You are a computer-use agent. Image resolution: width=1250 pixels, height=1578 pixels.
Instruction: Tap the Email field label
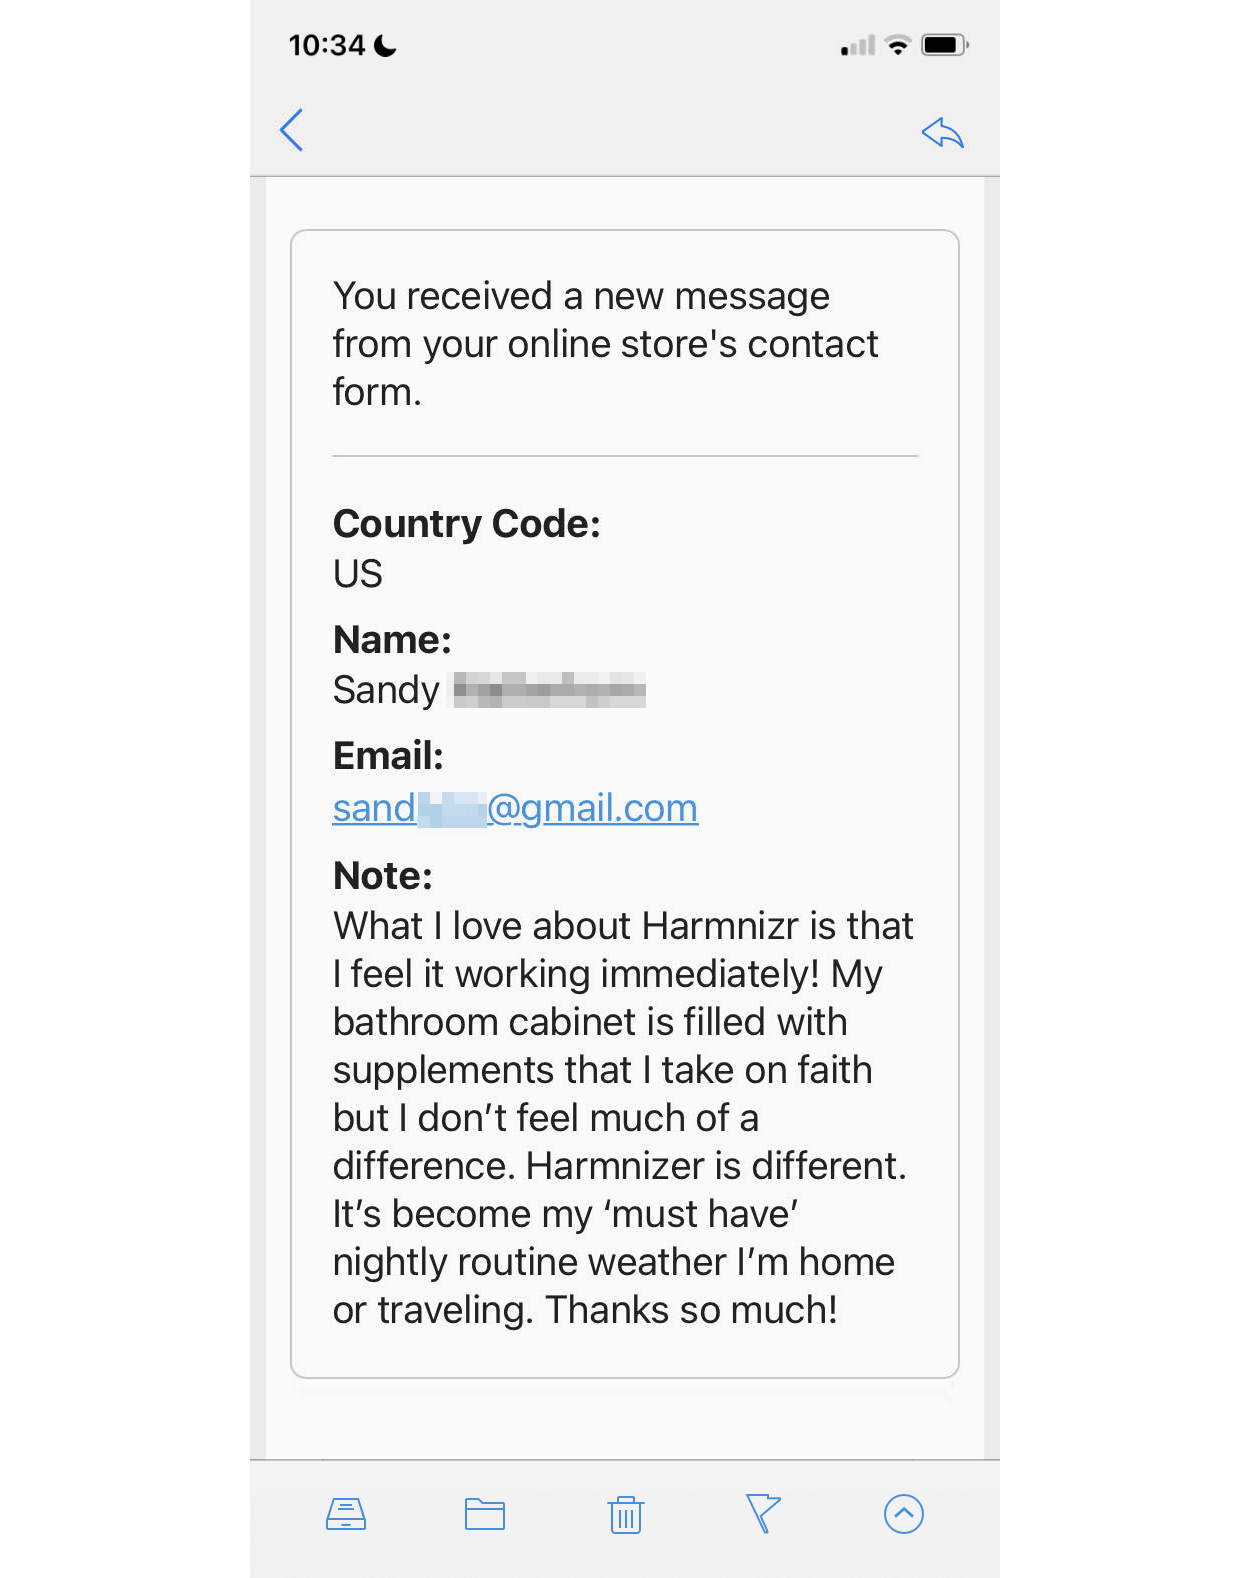[388, 756]
